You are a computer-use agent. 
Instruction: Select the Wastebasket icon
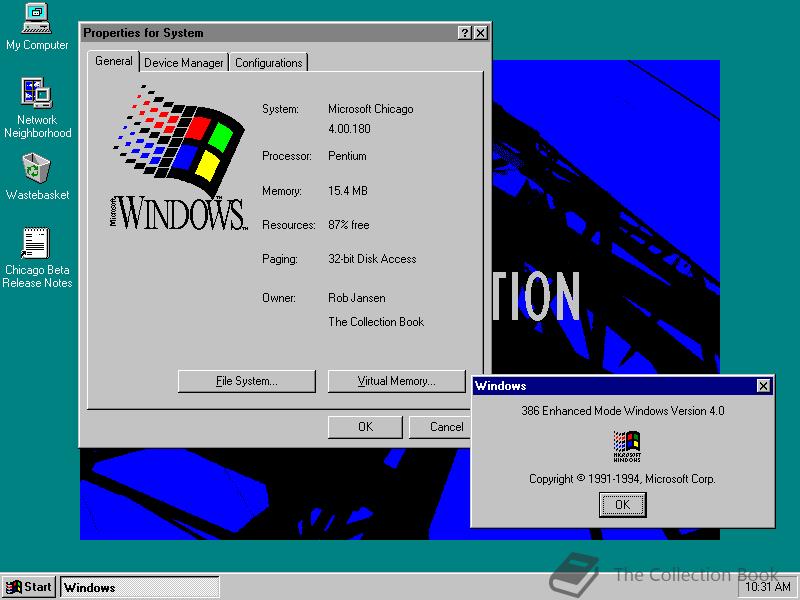[x=37, y=177]
